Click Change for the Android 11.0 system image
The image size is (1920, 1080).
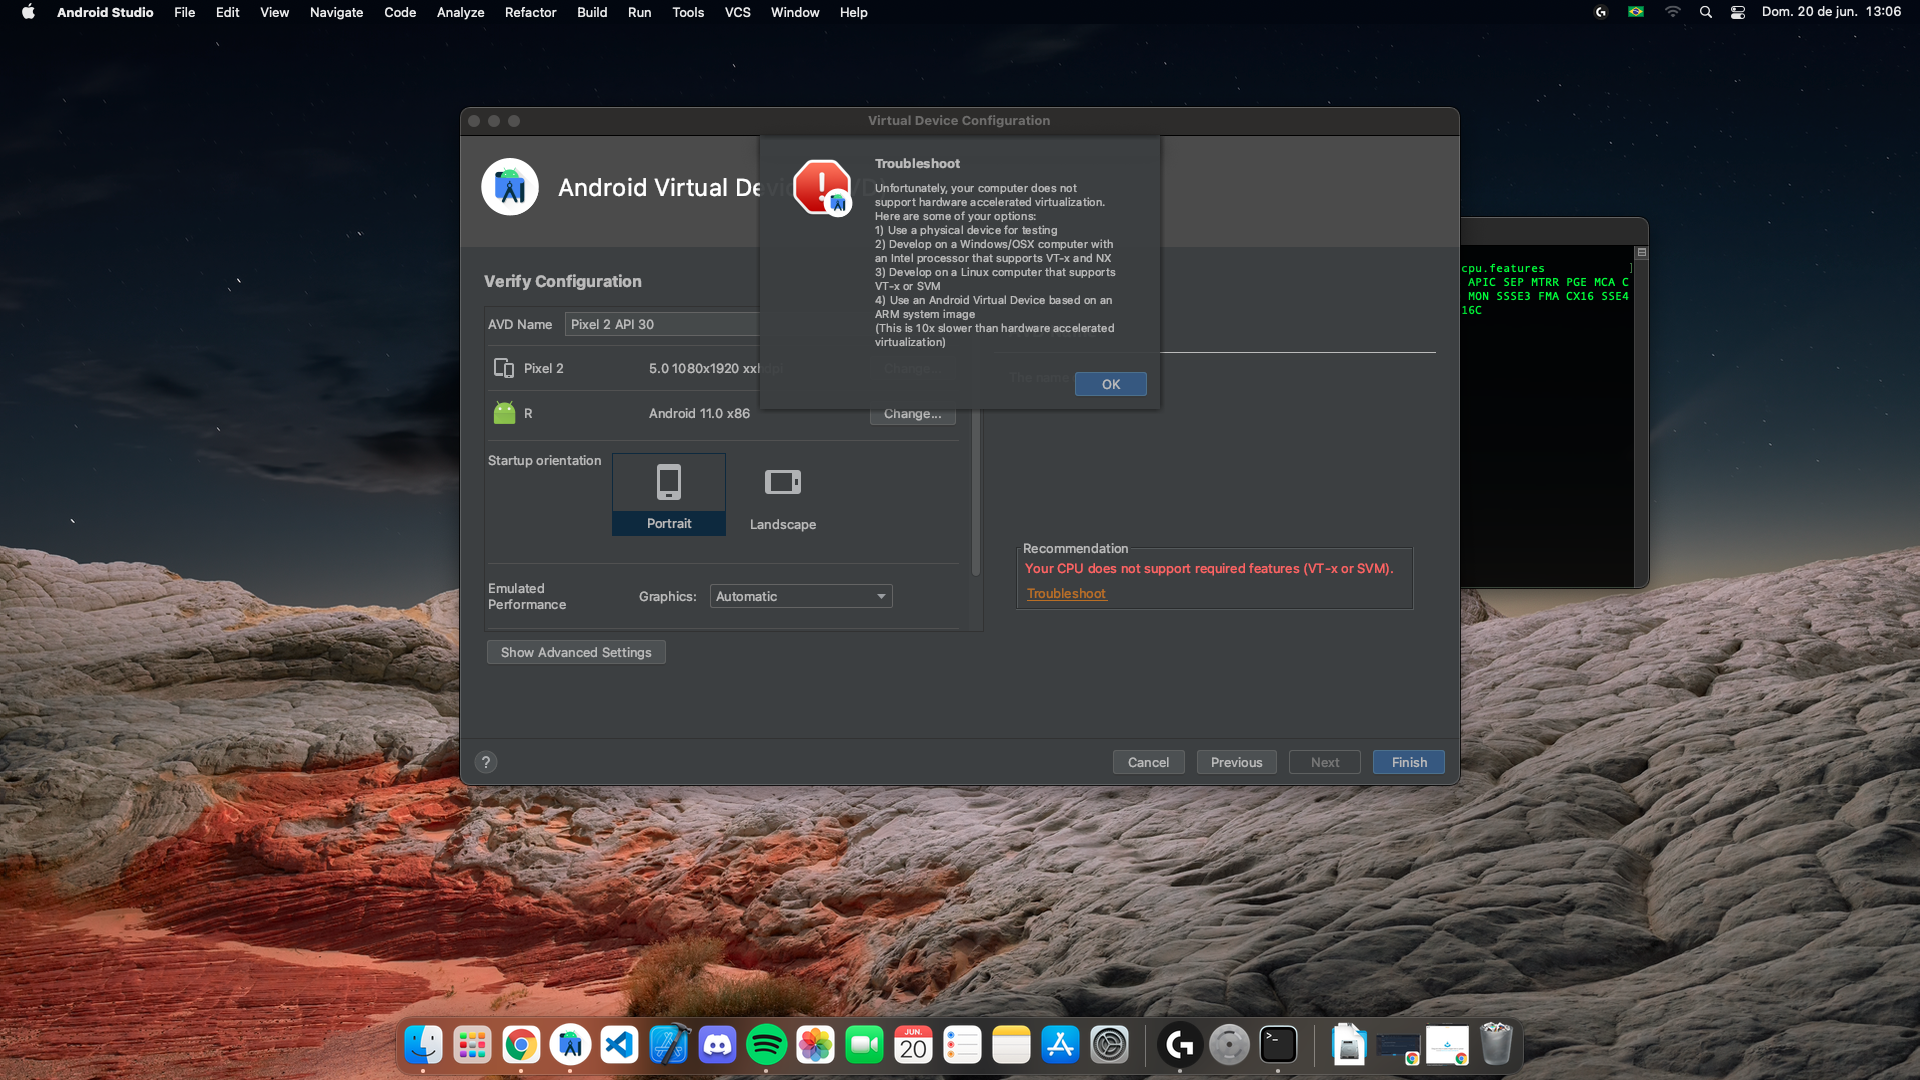[912, 414]
